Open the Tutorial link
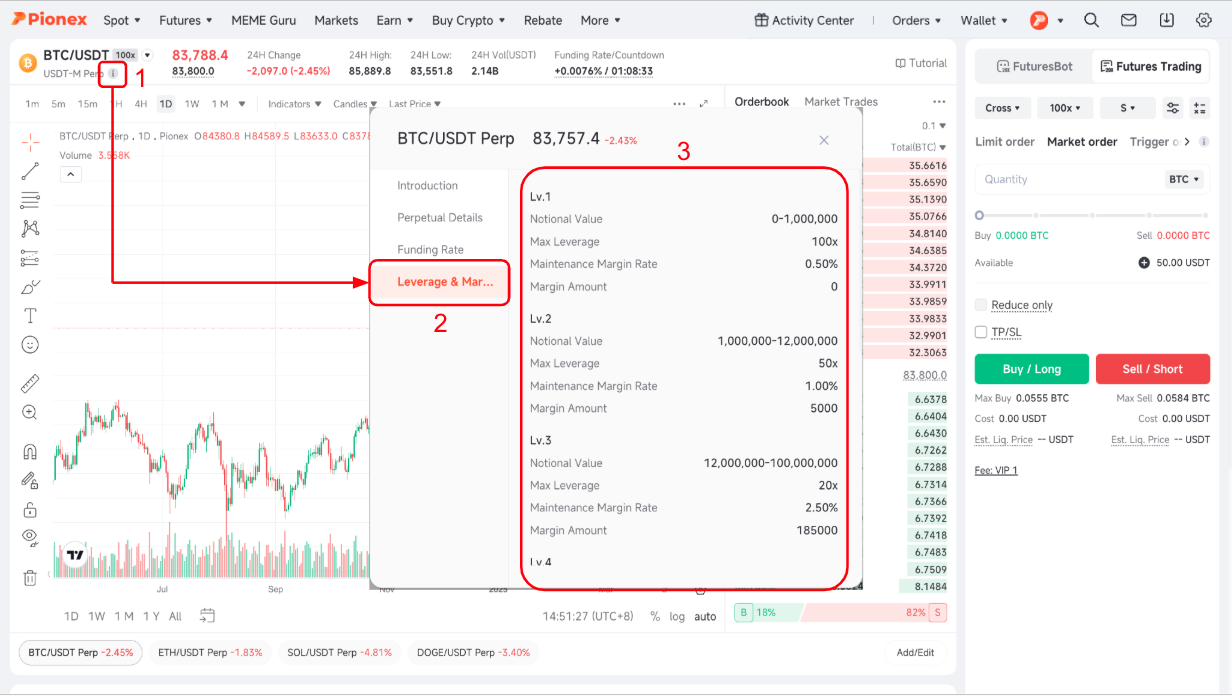 pyautogui.click(x=921, y=63)
